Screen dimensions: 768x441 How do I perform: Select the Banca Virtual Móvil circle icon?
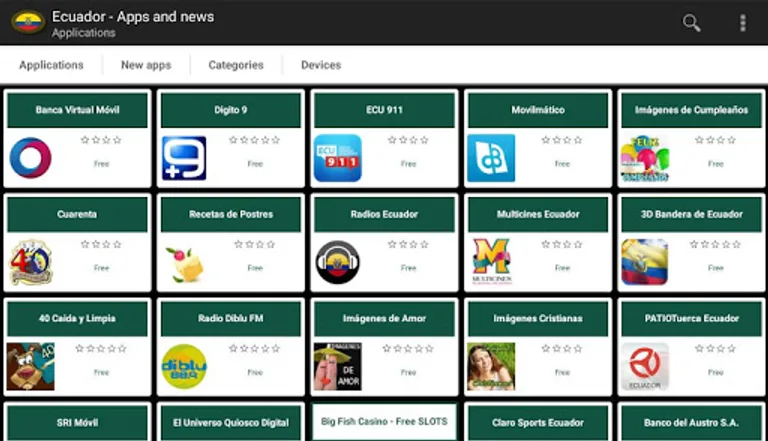30,158
